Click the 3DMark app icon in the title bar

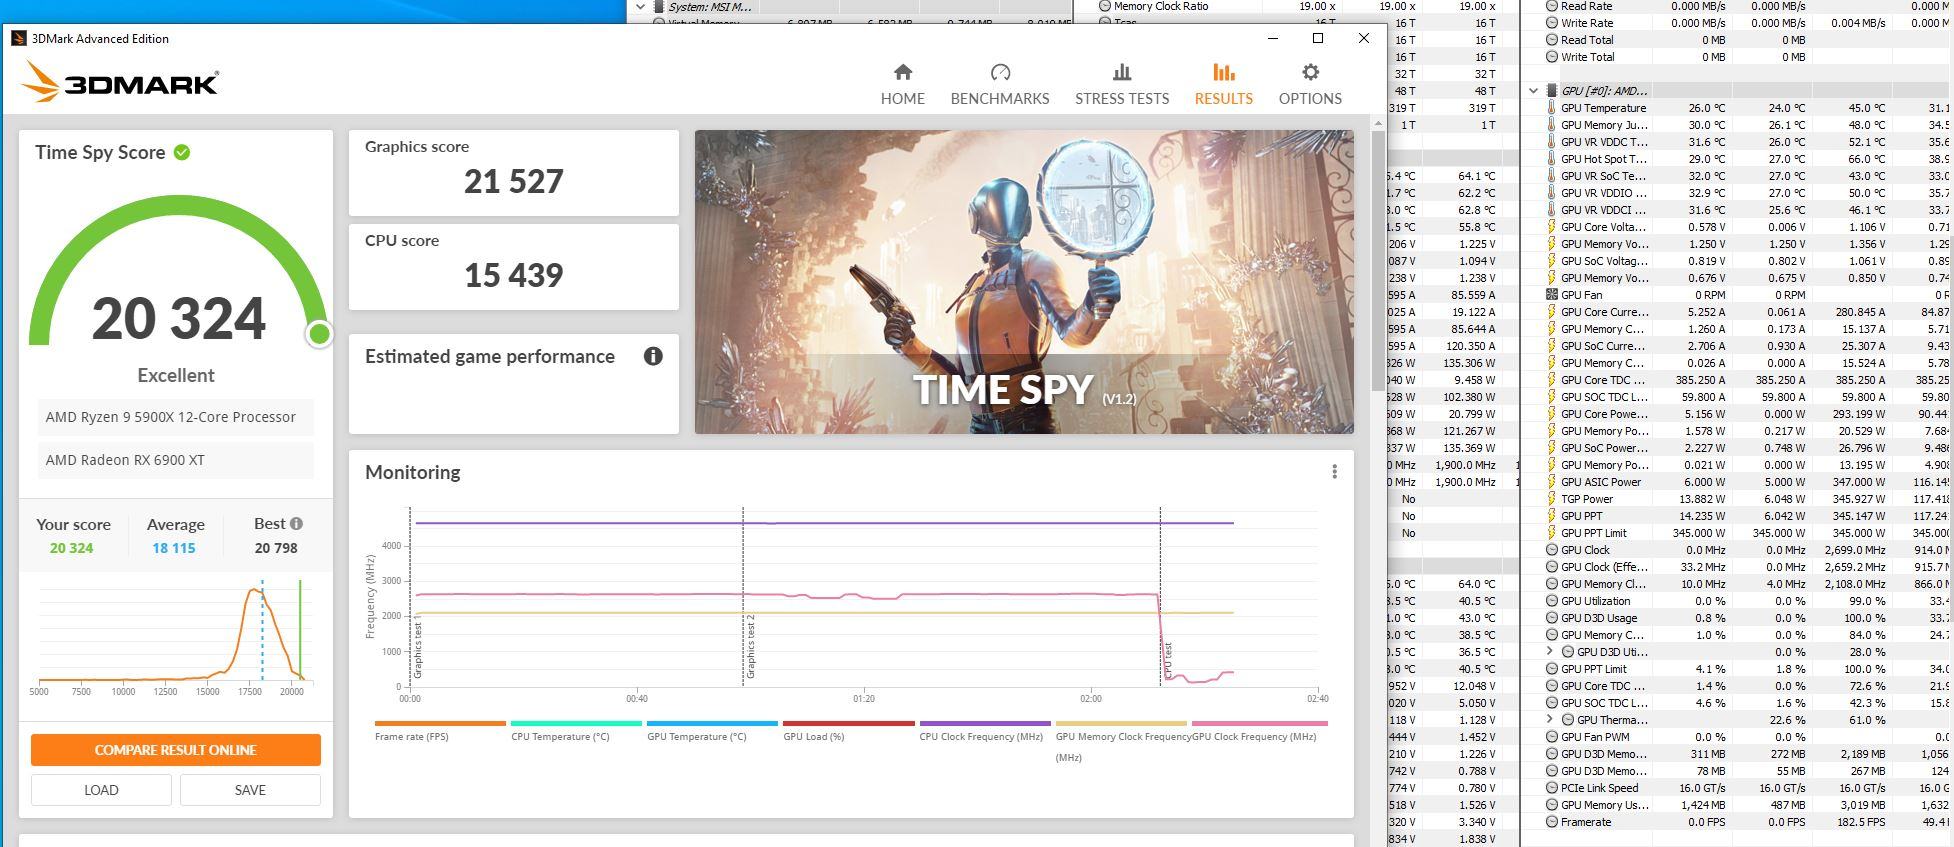[18, 38]
